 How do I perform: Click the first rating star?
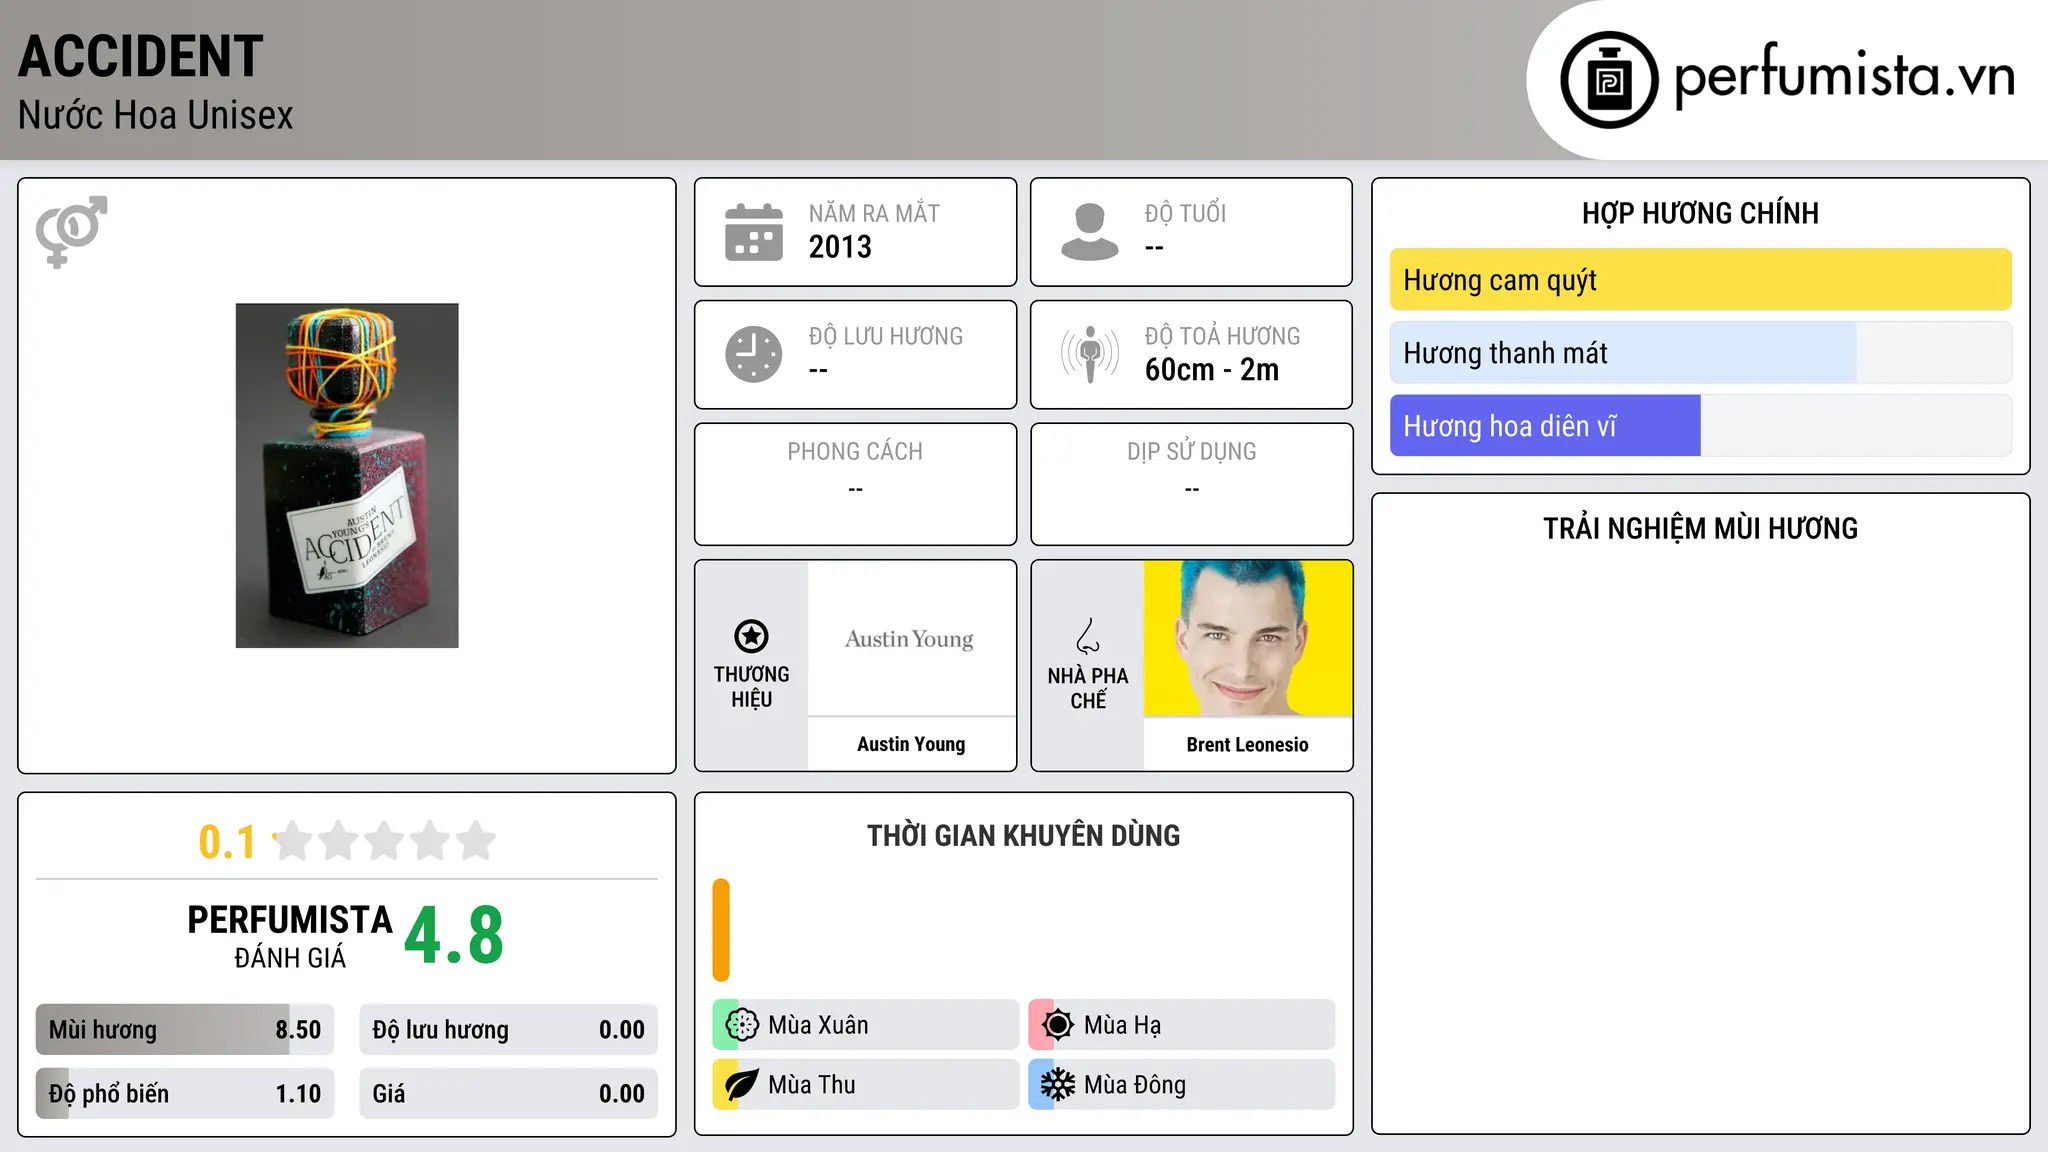[x=293, y=841]
